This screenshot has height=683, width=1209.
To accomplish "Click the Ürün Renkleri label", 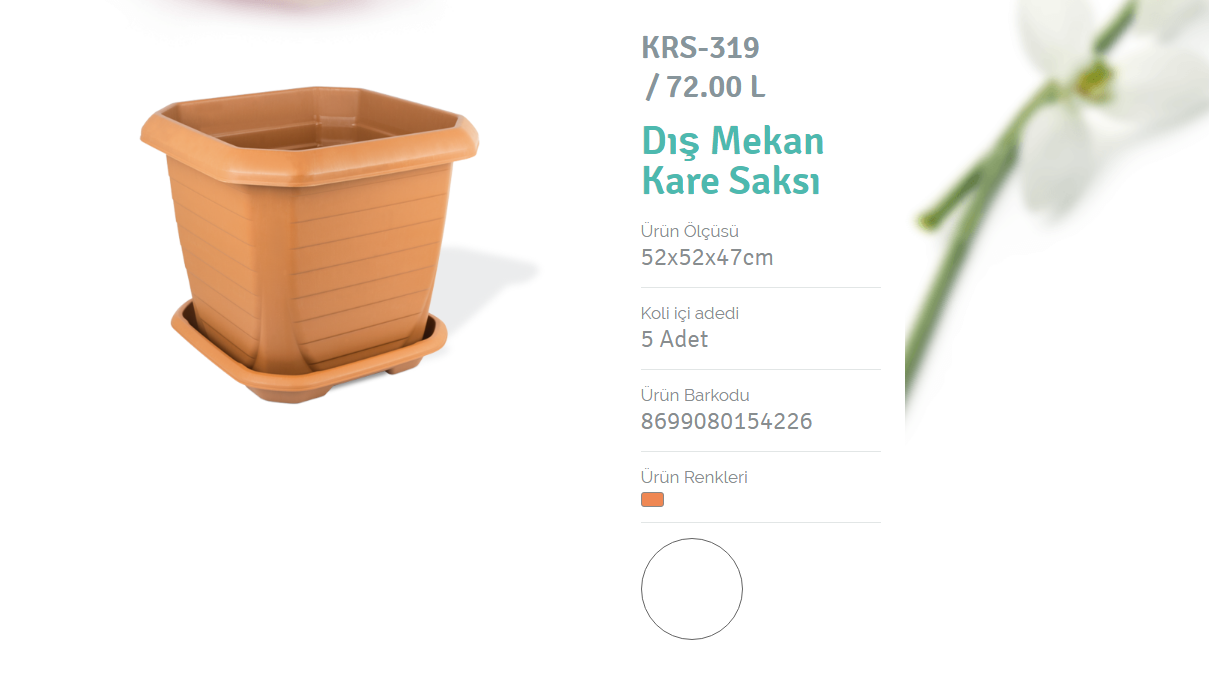I will pos(694,477).
